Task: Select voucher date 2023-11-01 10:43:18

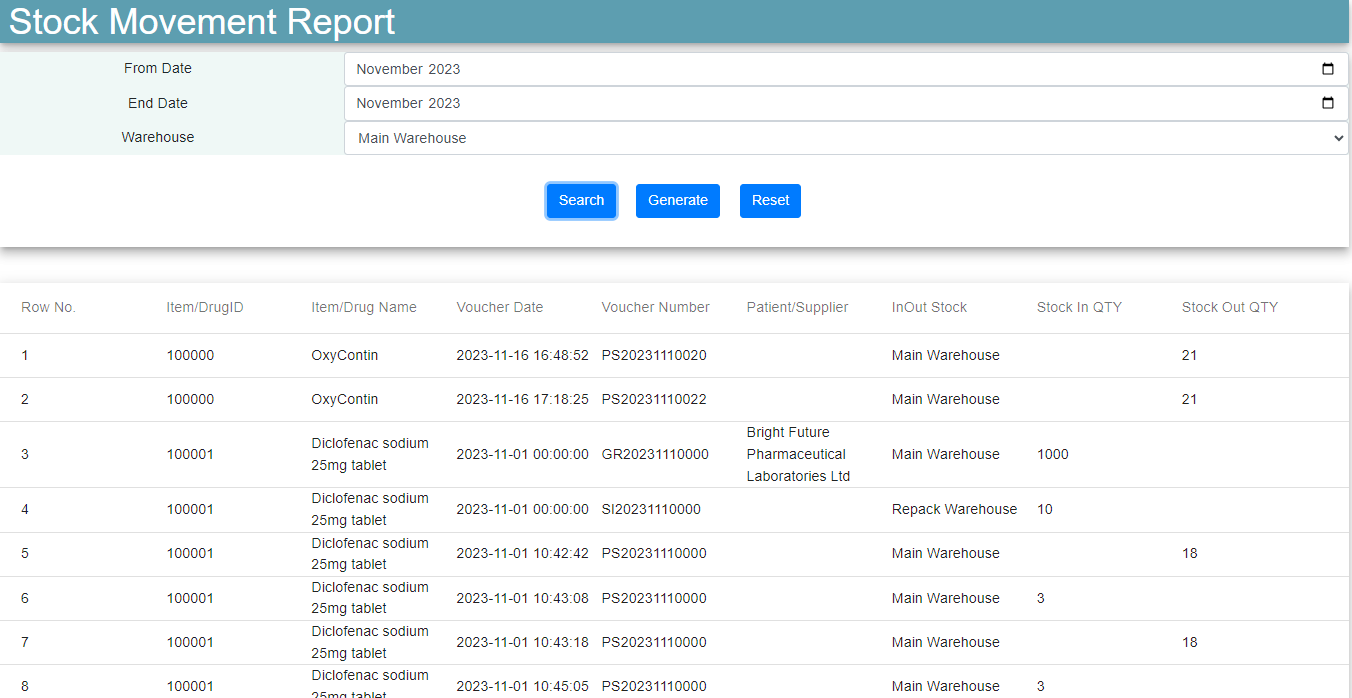Action: tap(523, 642)
